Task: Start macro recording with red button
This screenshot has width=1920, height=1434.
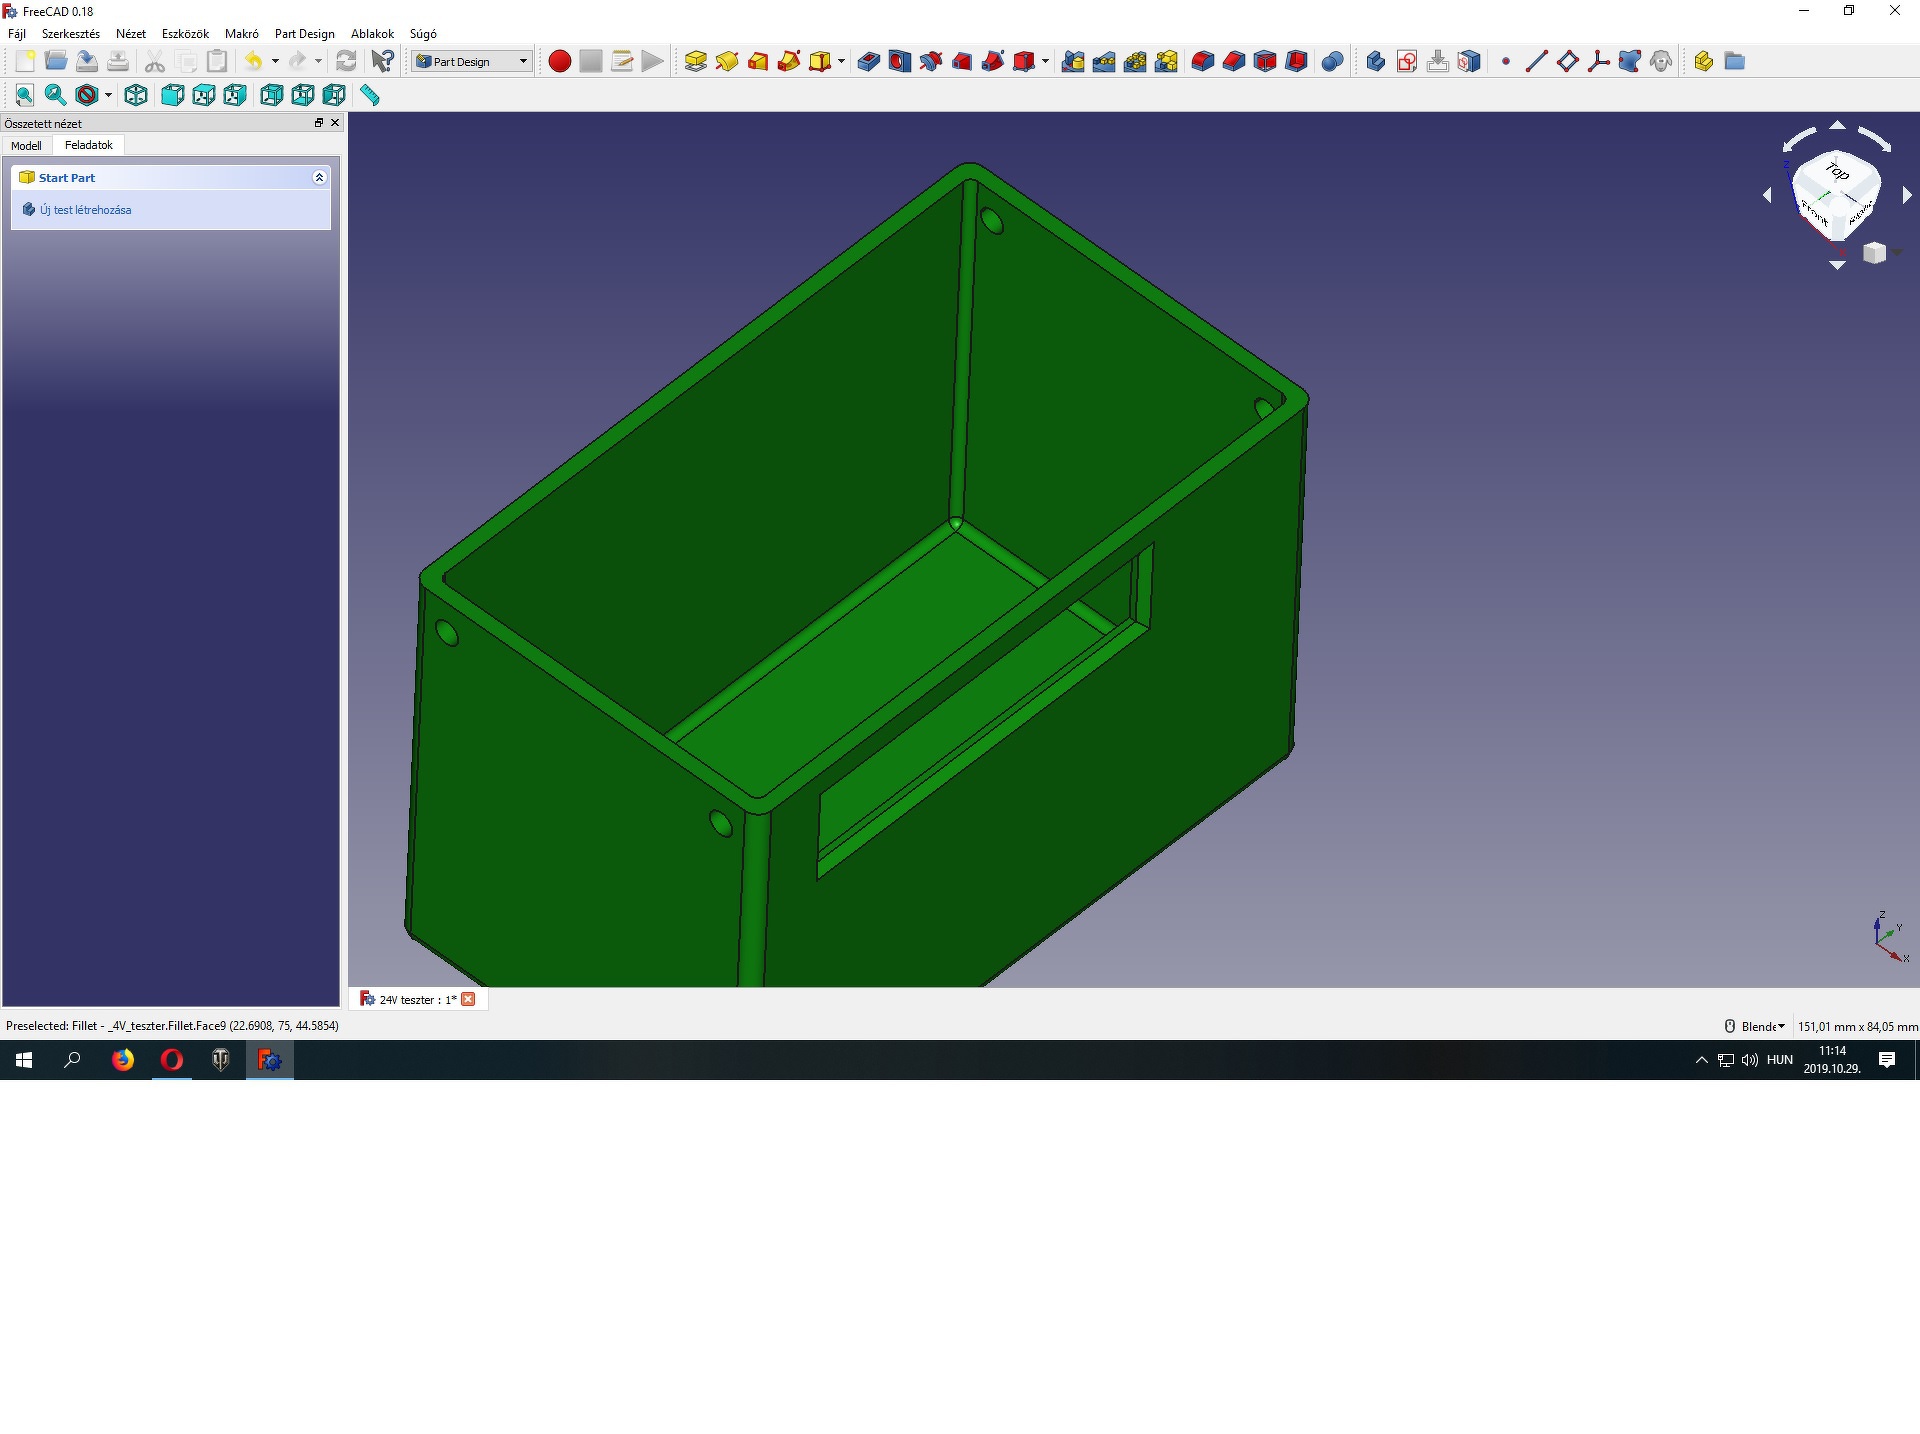Action: click(x=559, y=62)
